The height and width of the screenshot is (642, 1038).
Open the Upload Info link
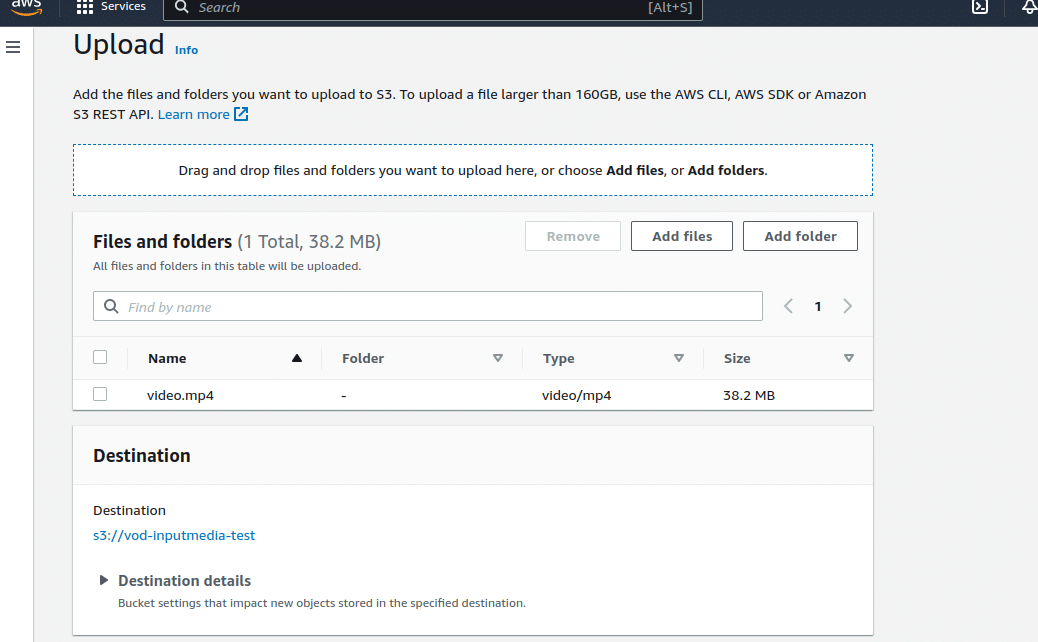click(186, 50)
